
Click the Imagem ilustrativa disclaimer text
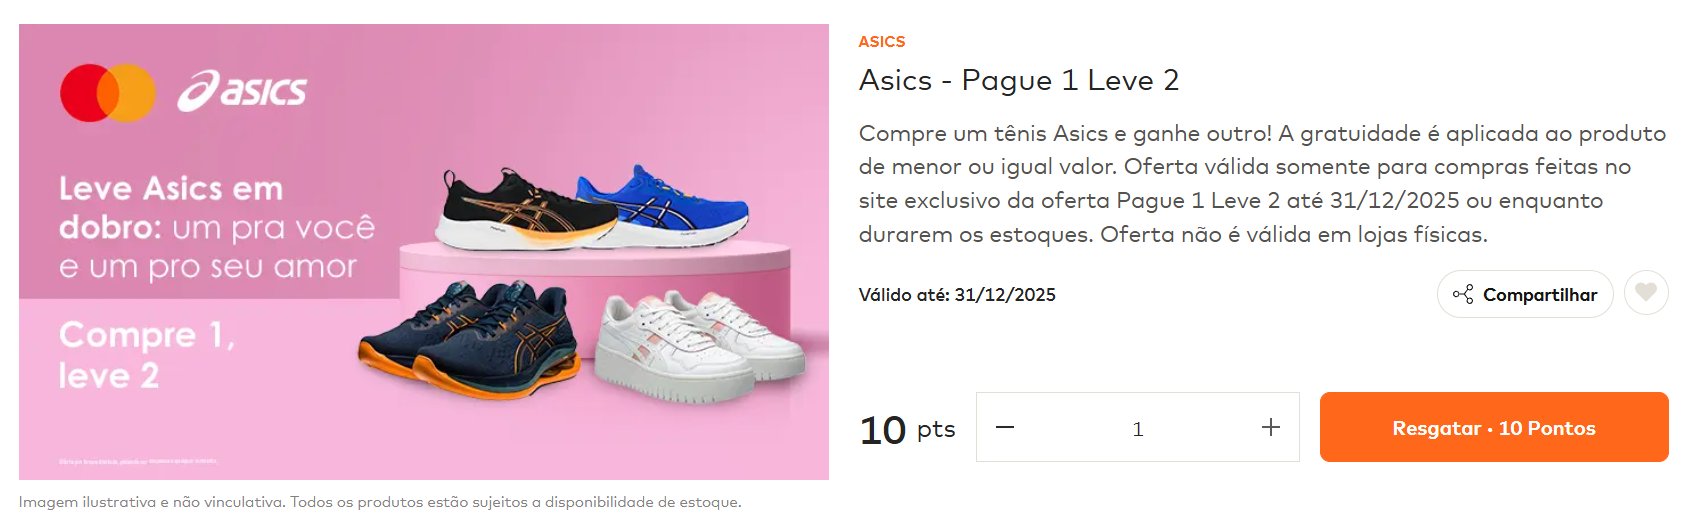pyautogui.click(x=380, y=502)
